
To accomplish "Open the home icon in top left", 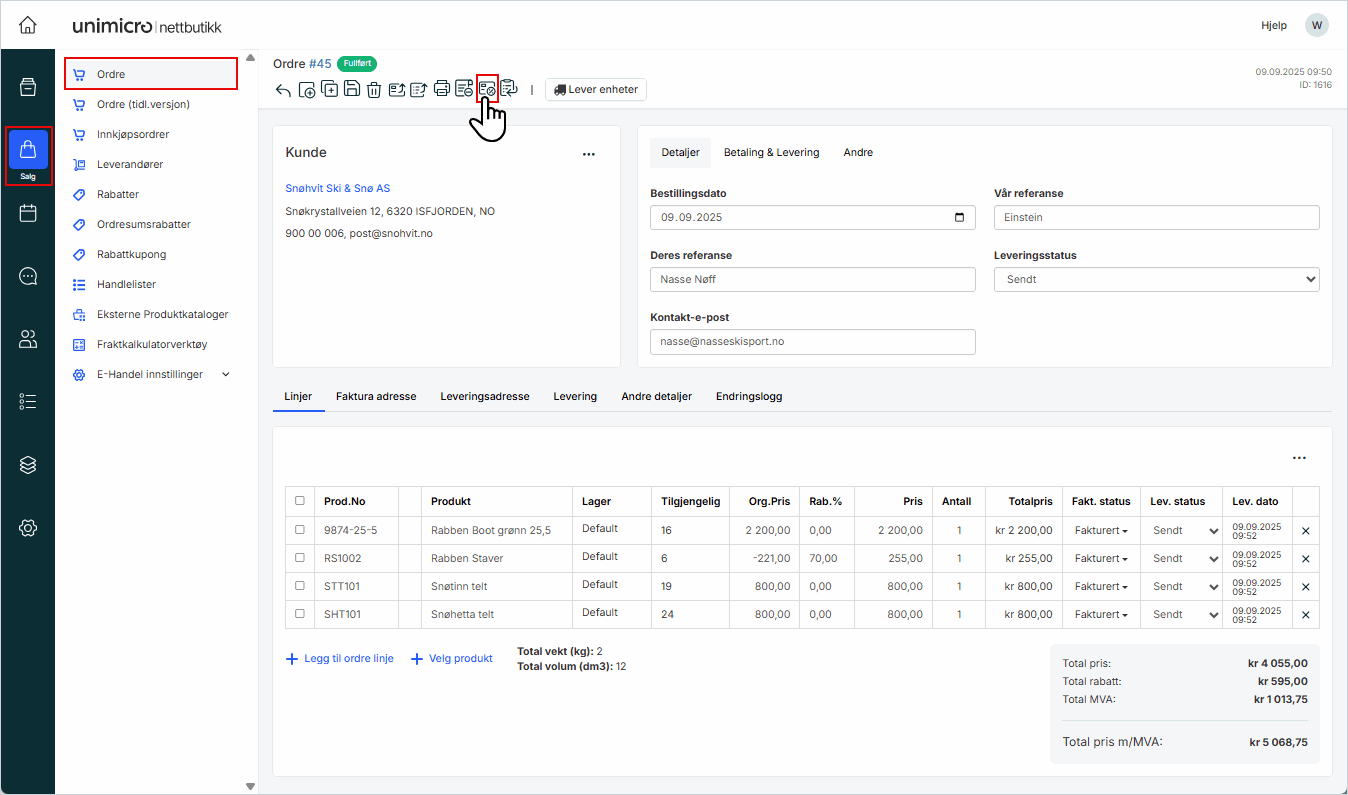I will tap(28, 25).
